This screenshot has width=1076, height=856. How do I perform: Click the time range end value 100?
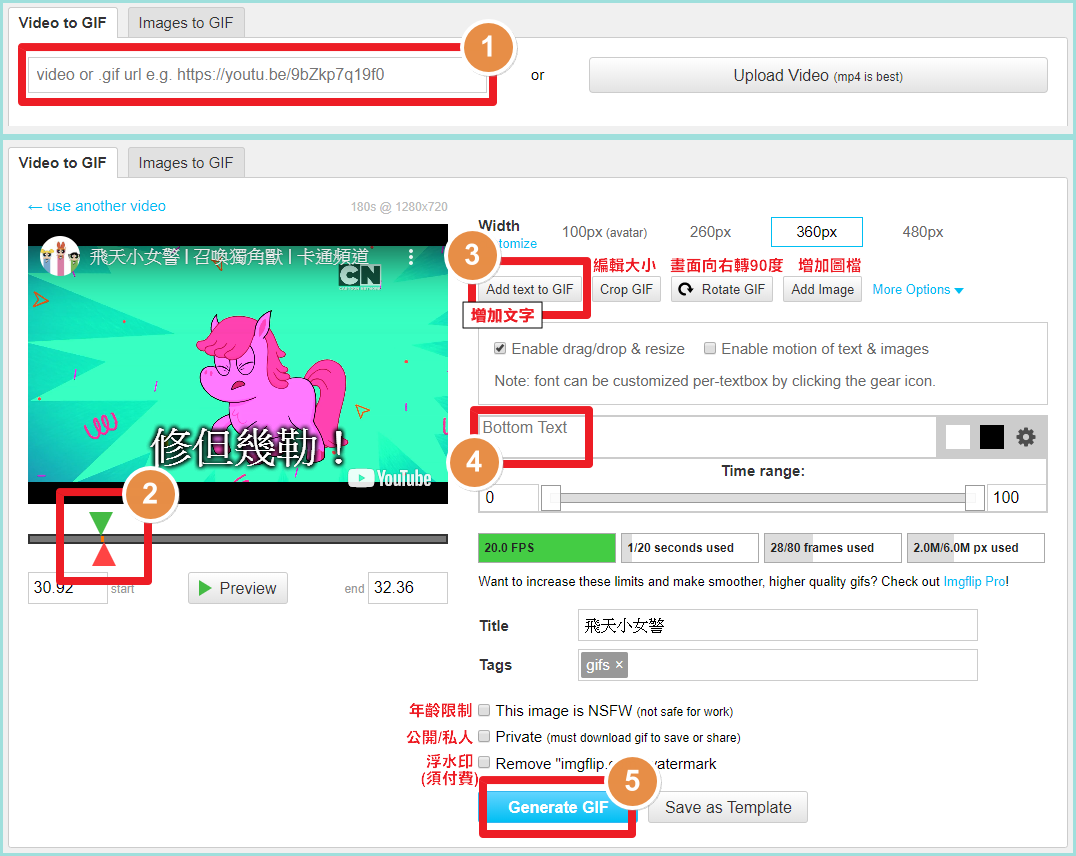point(1016,498)
